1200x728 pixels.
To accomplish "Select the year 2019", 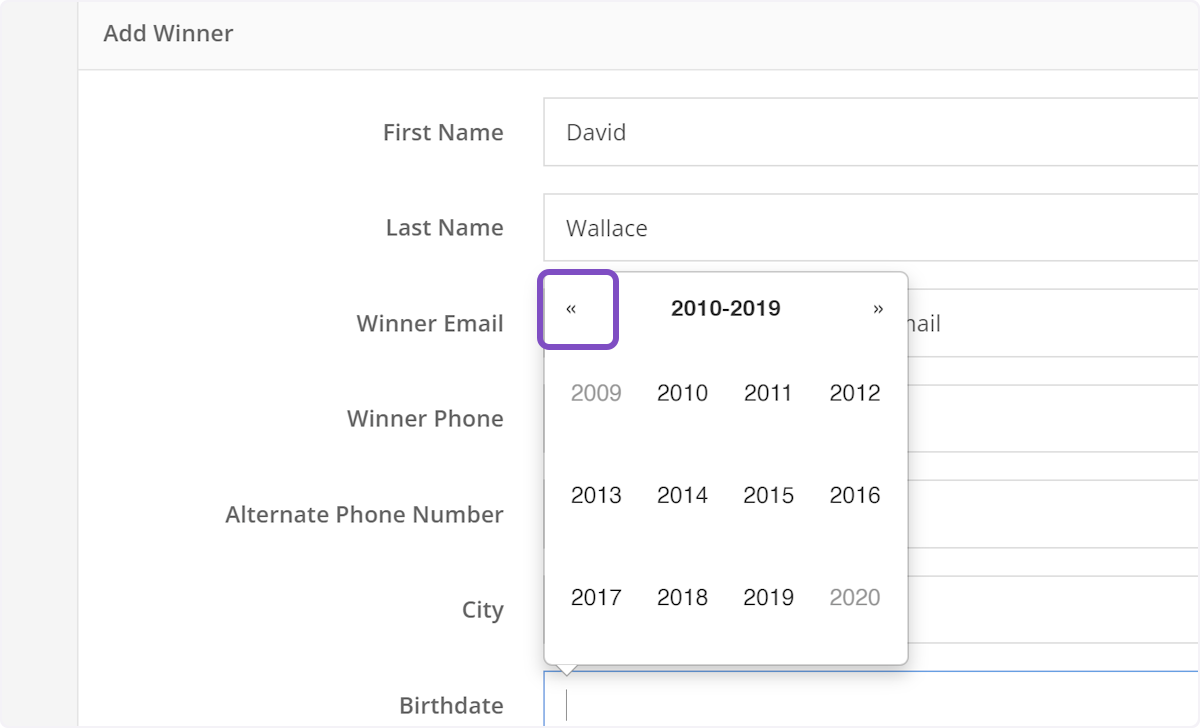I will tap(768, 597).
